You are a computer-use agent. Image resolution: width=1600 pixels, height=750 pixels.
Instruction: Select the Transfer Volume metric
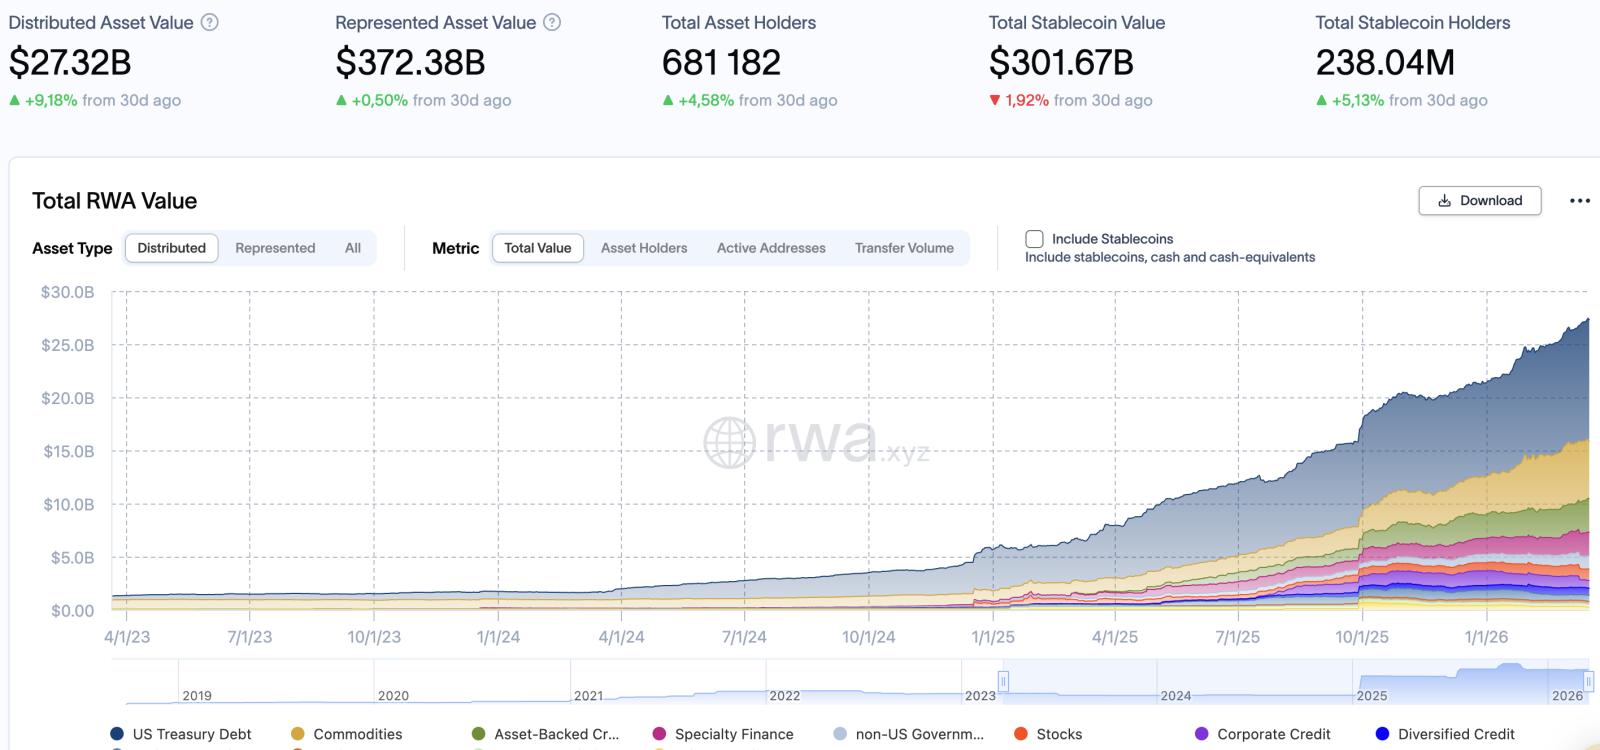click(904, 248)
